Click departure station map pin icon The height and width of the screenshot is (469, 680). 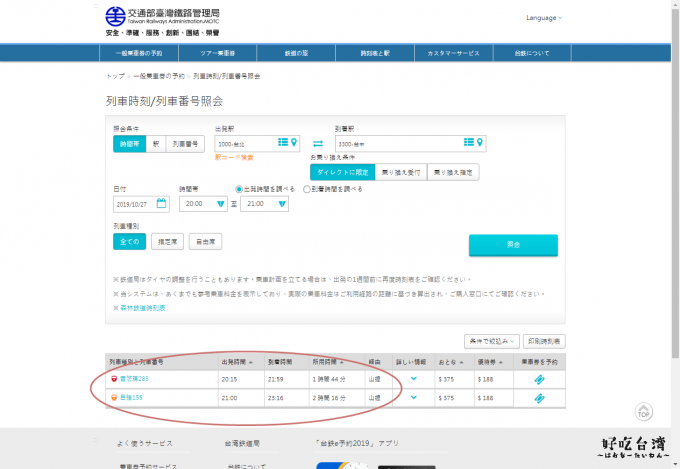[x=294, y=143]
